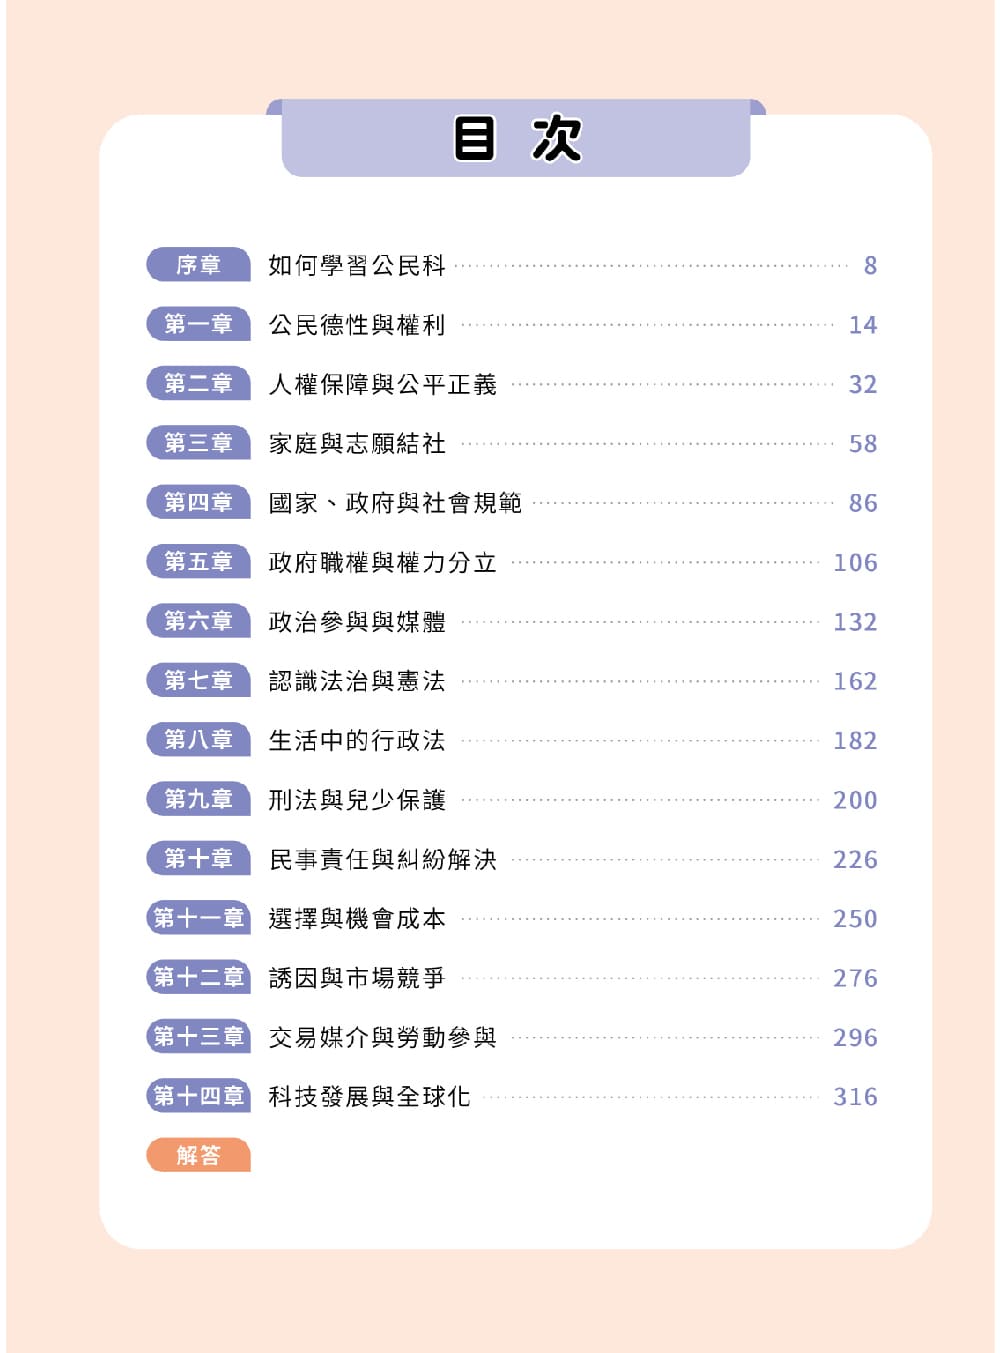
Task: Click the 序章 chapter badge
Action: 198,265
